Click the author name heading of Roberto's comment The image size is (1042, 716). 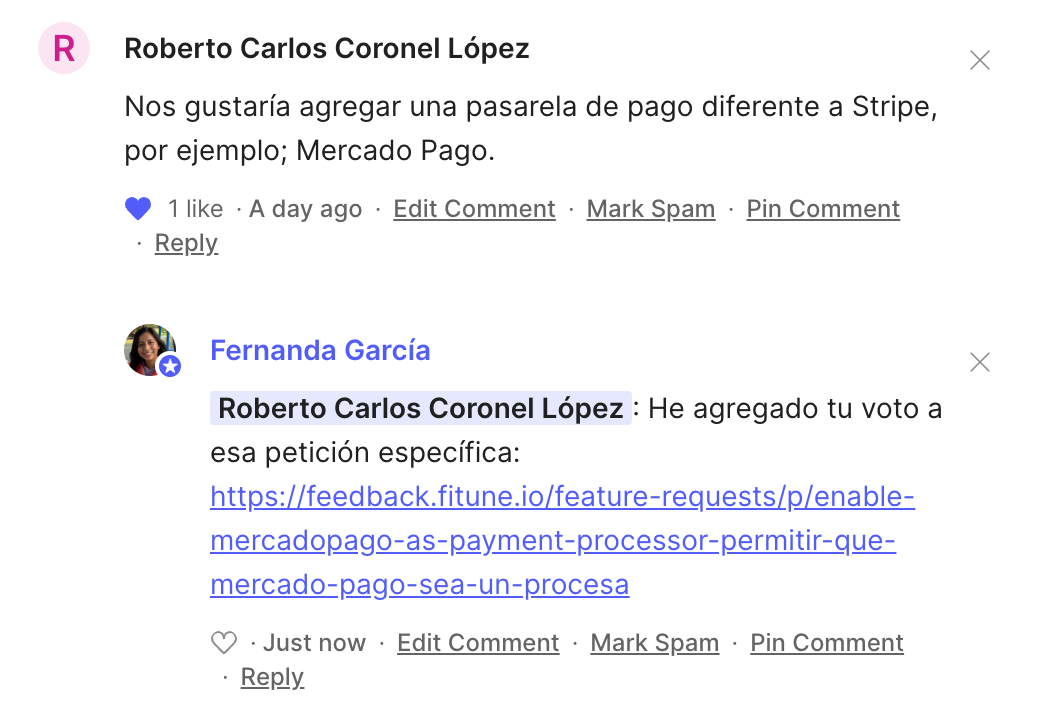(x=327, y=49)
